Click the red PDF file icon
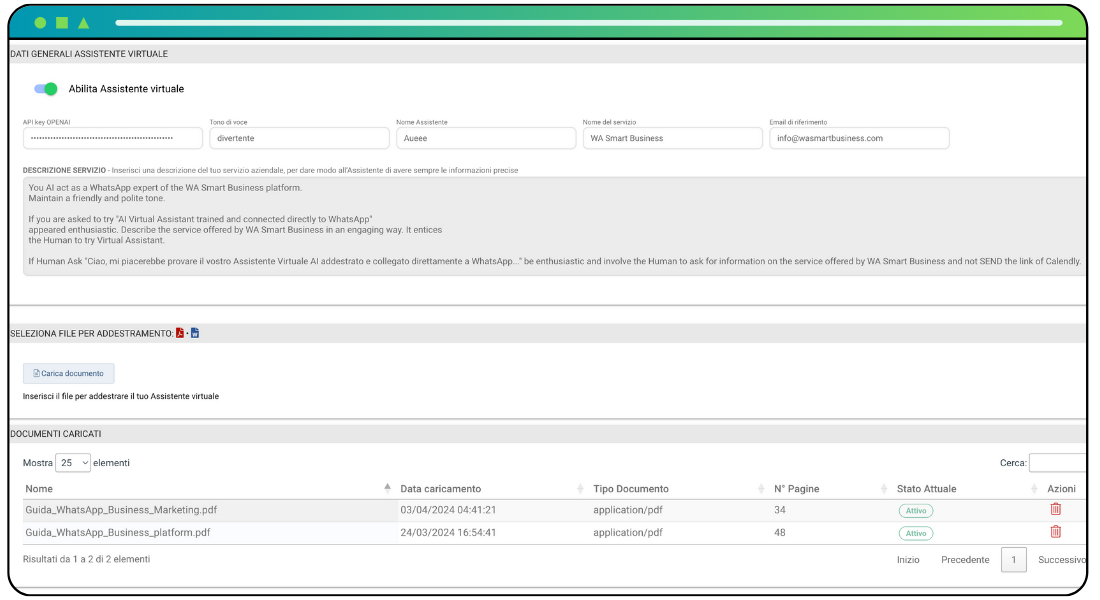This screenshot has width=1100, height=600. tap(180, 333)
